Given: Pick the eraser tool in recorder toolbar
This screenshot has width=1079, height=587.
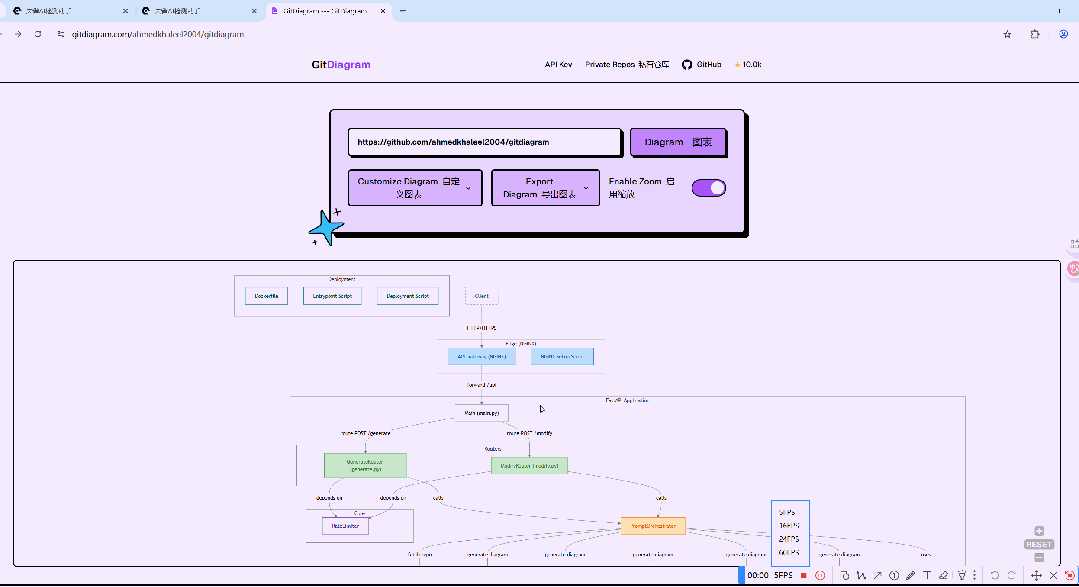Looking at the screenshot, I should [943, 575].
